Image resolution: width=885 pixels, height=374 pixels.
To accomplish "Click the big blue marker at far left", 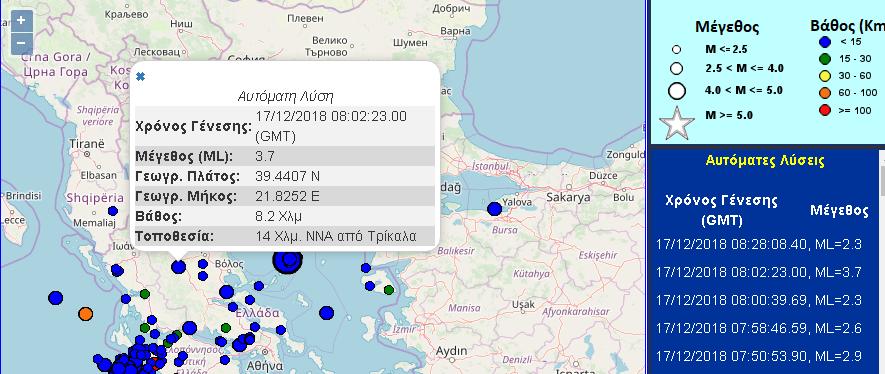I will (55, 297).
